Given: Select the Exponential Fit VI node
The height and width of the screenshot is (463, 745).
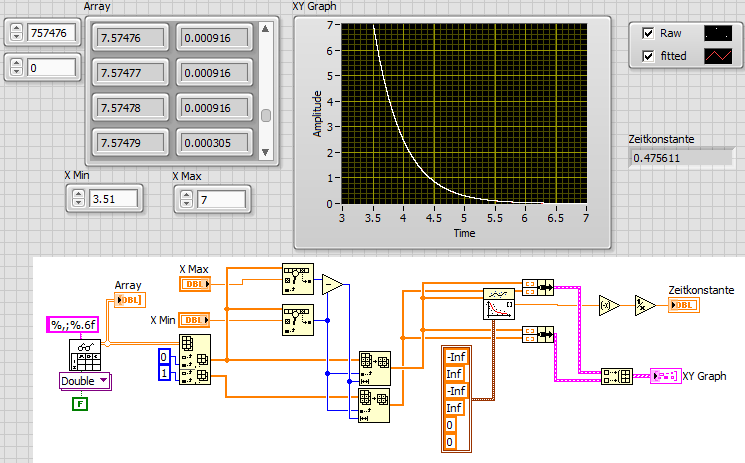Looking at the screenshot, I should 498,304.
